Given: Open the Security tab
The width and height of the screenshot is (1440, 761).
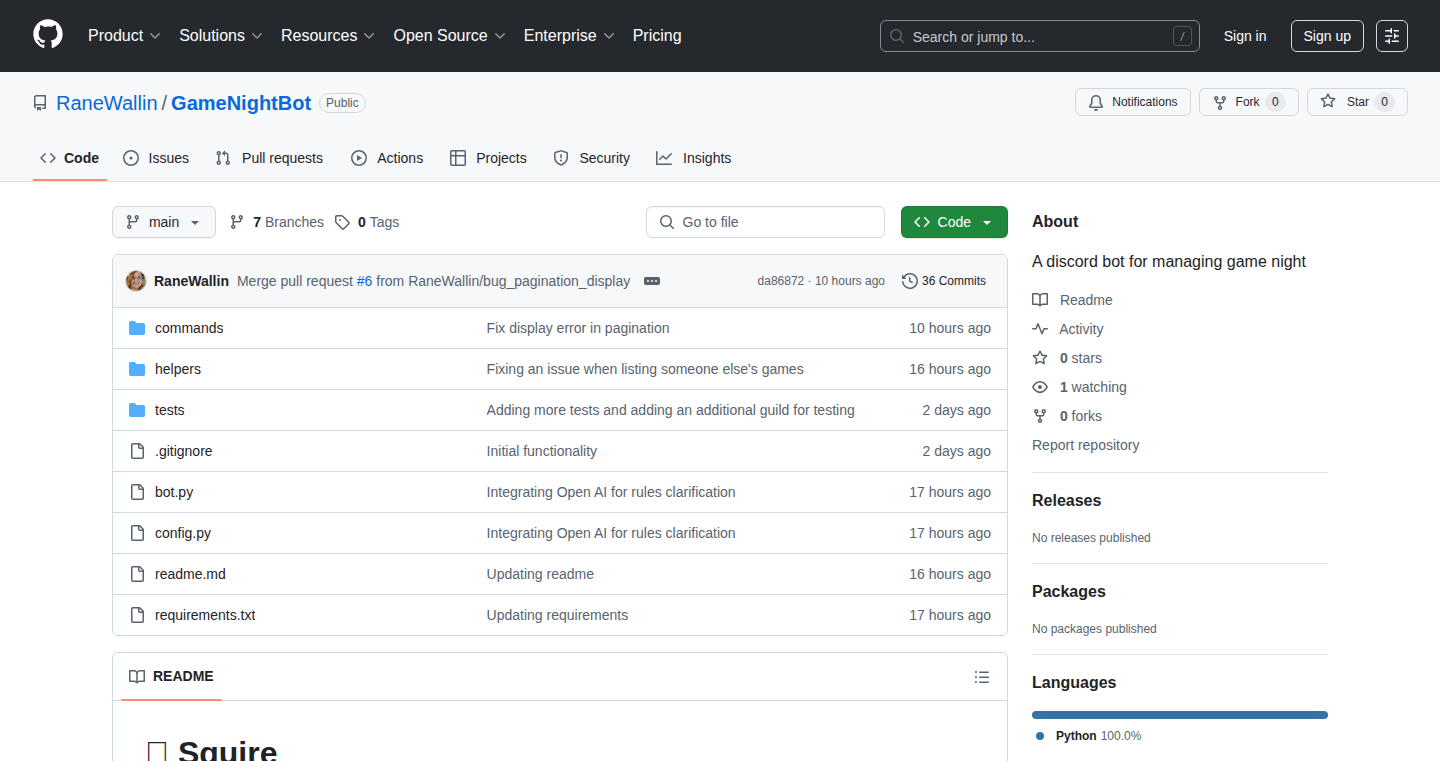Looking at the screenshot, I should click(592, 158).
